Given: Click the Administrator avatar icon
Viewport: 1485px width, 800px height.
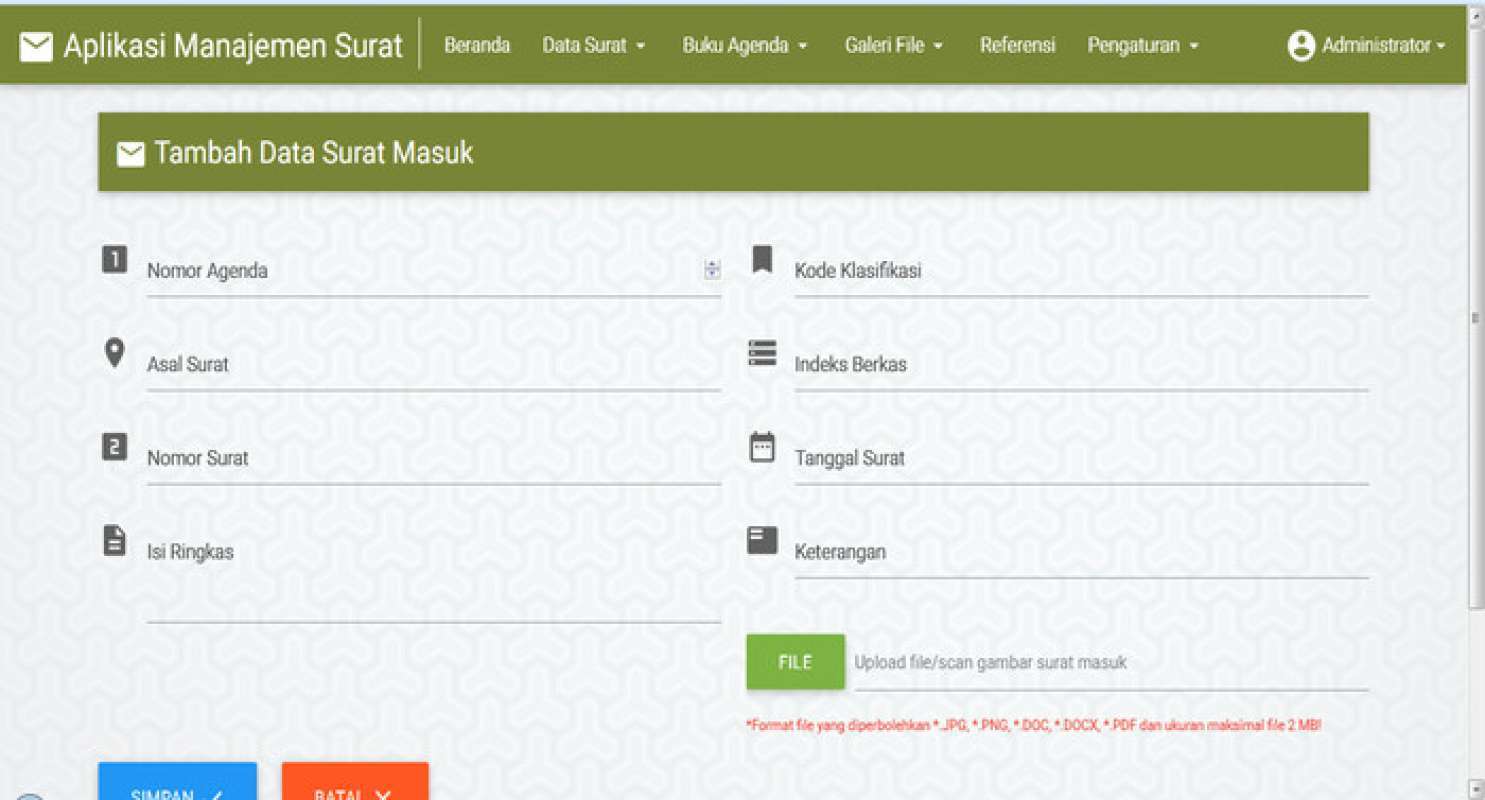Looking at the screenshot, I should (1300, 45).
